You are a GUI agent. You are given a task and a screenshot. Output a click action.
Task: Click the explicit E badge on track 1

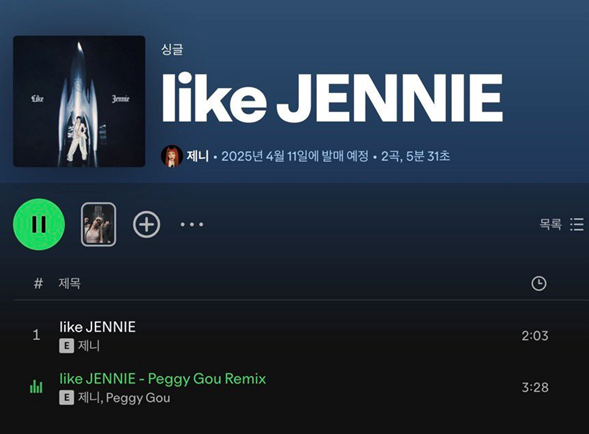tap(66, 346)
